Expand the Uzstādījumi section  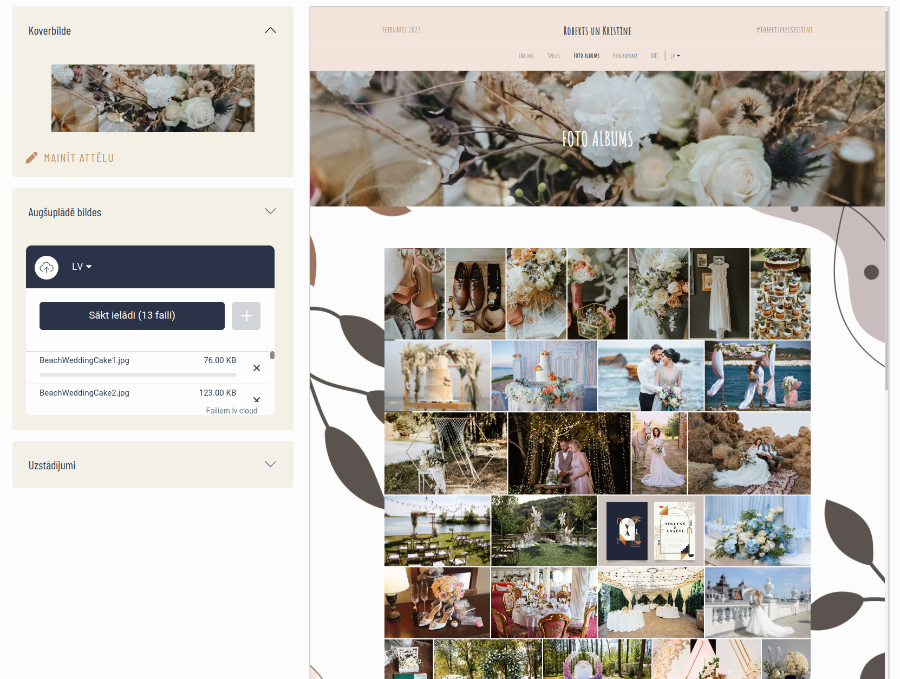[x=270, y=465]
